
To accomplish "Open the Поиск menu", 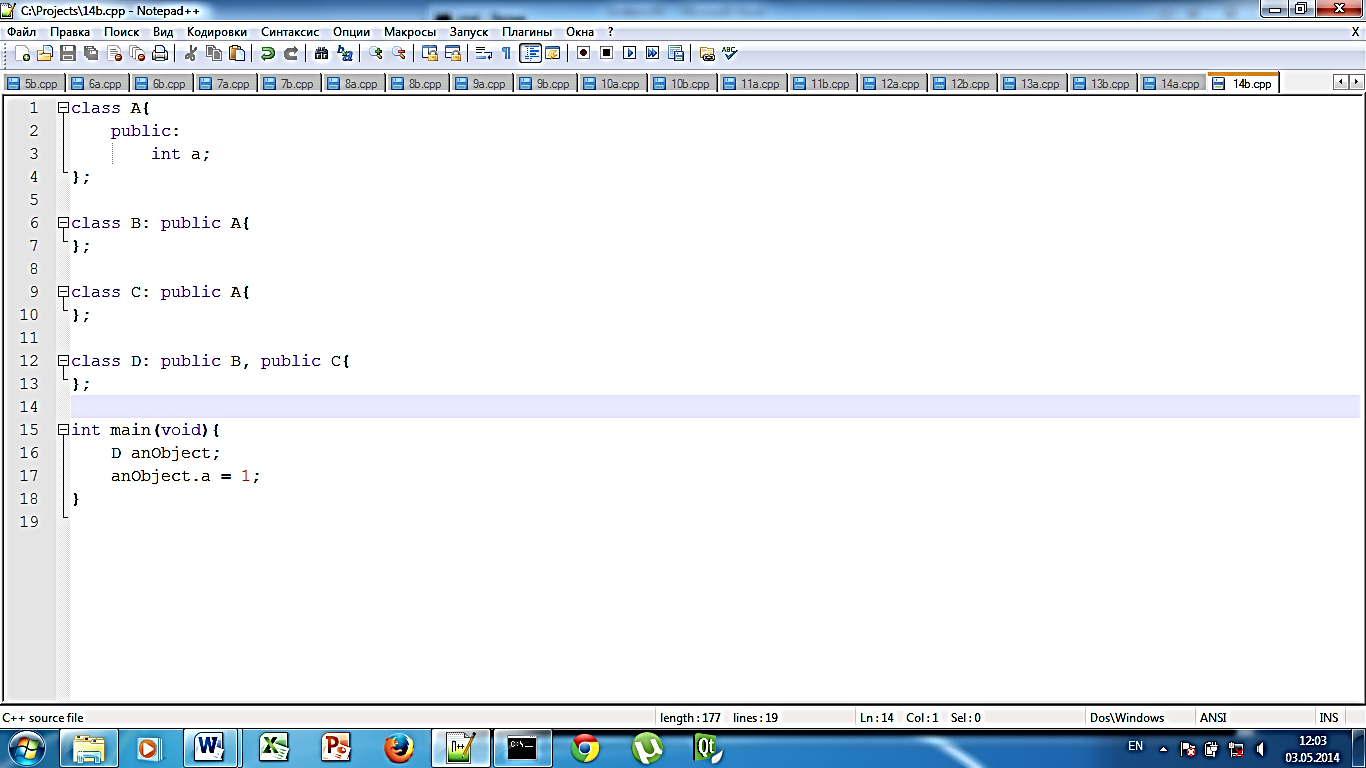I will point(122,32).
